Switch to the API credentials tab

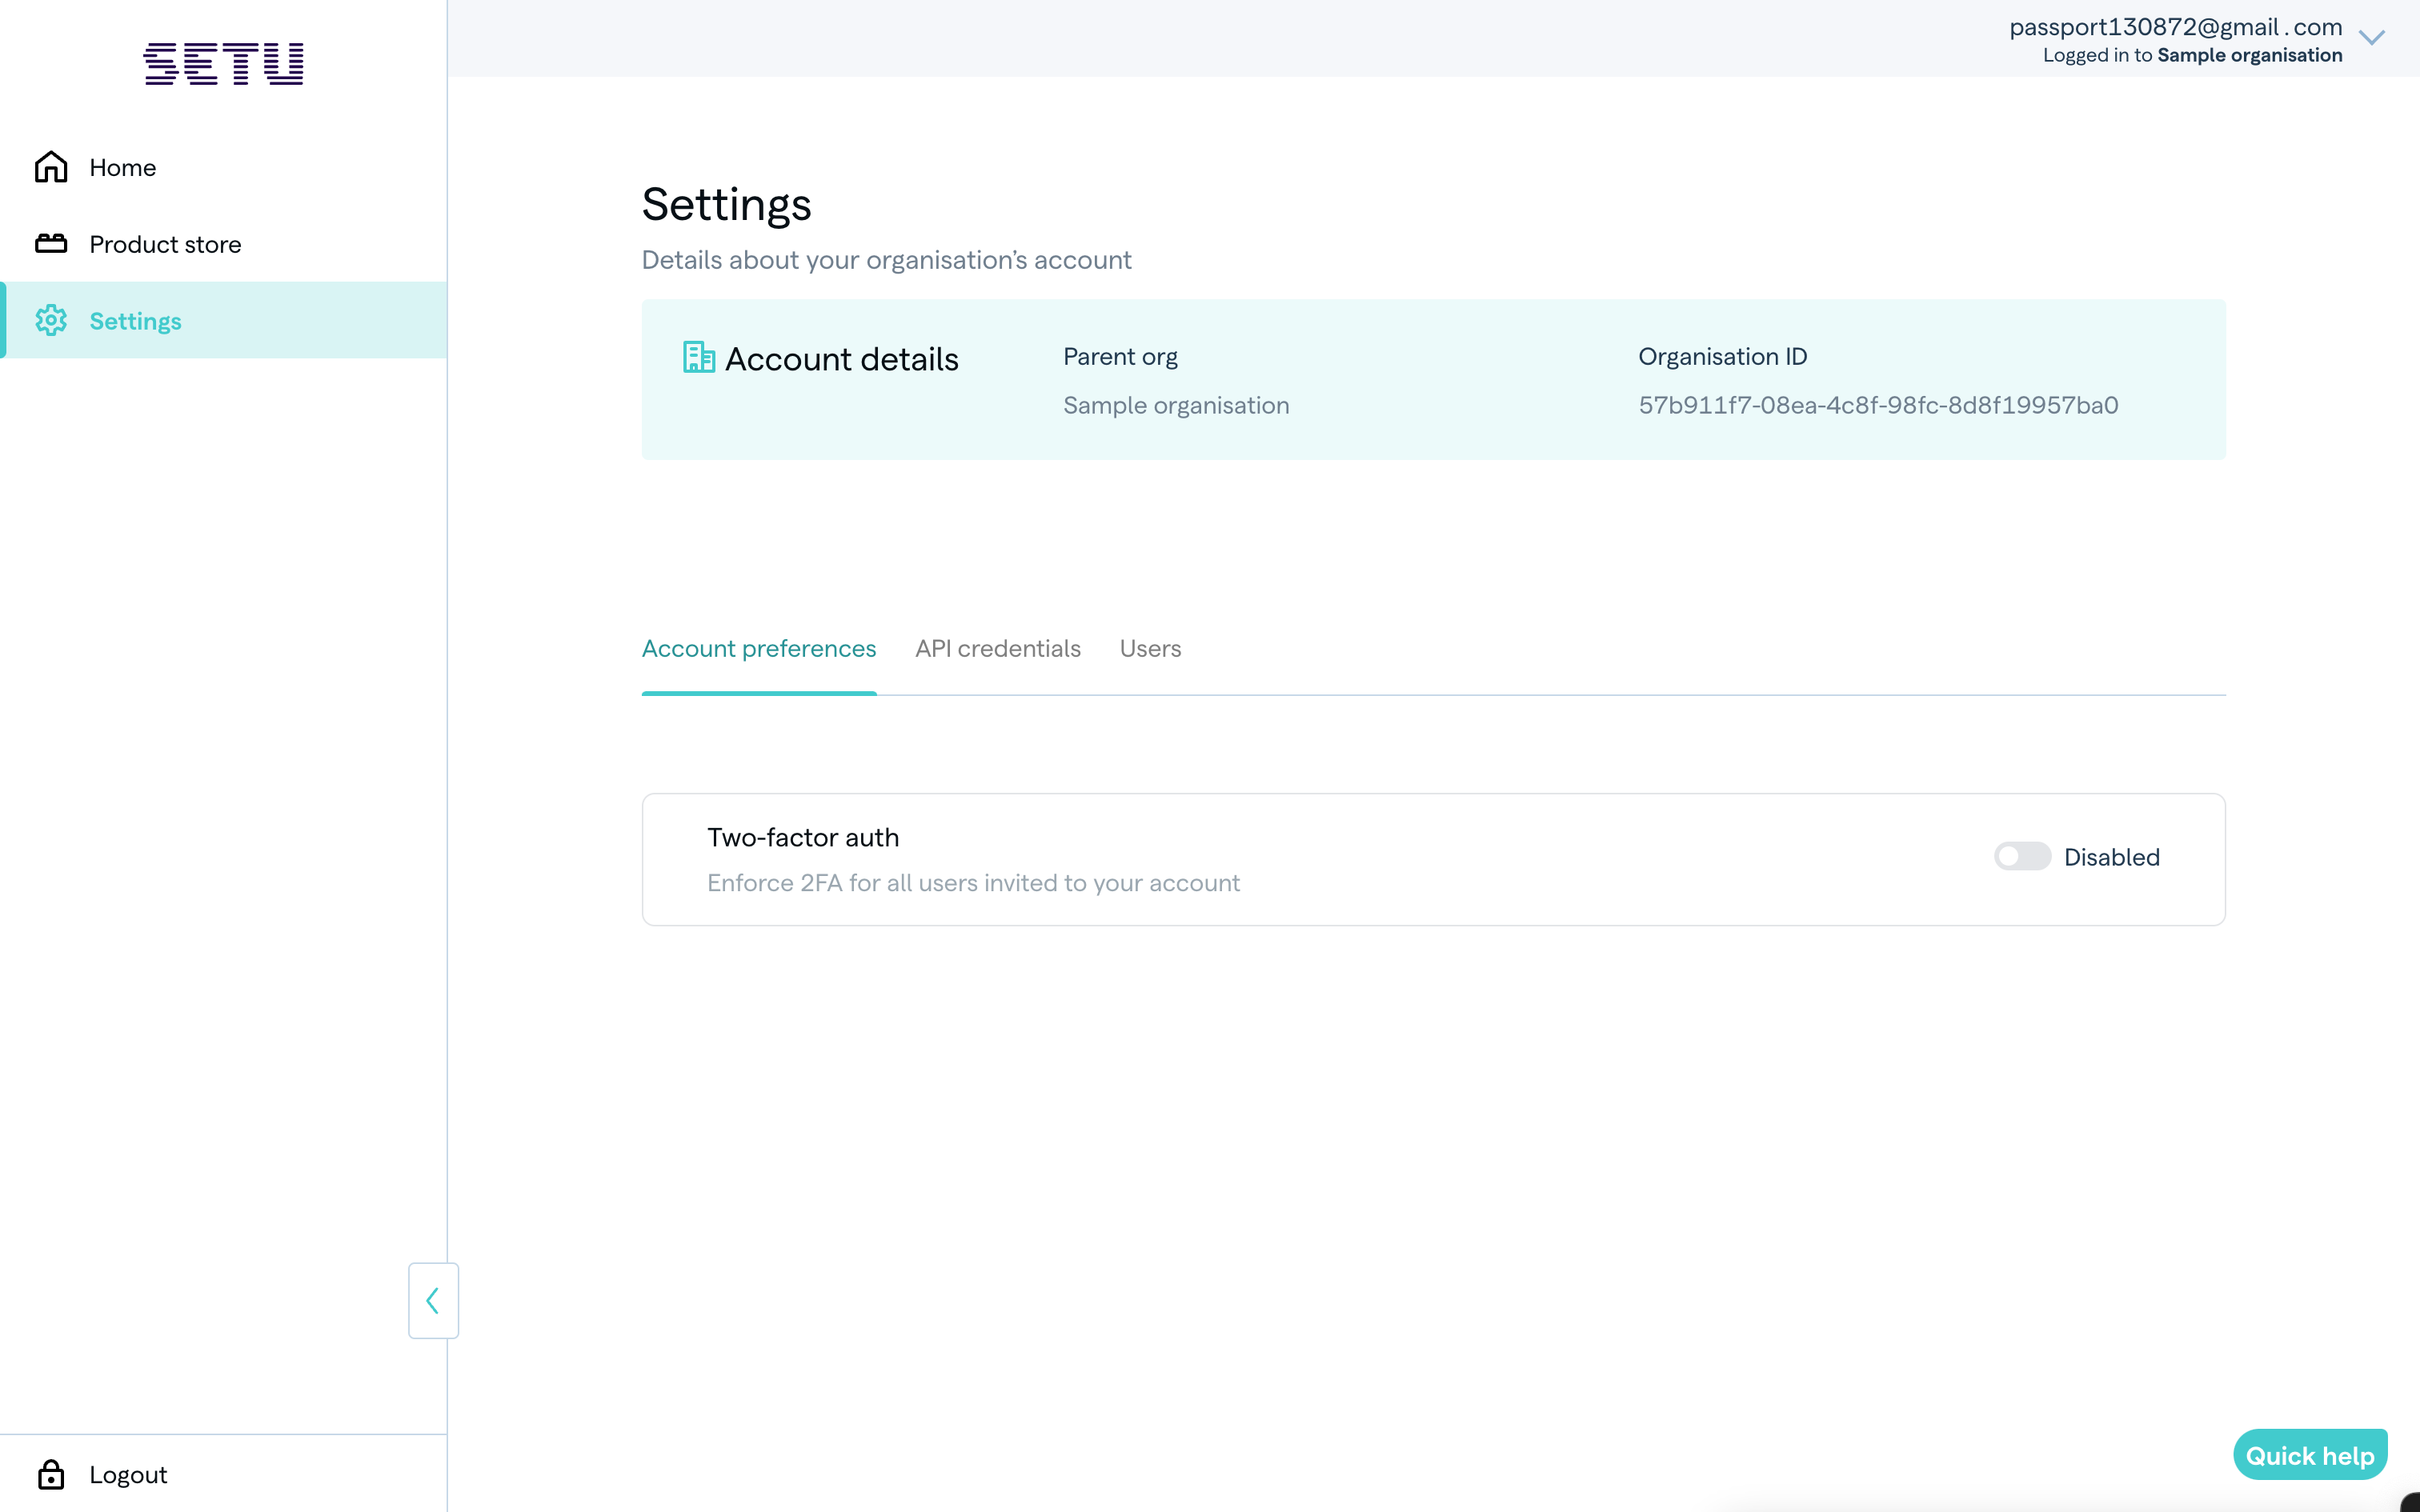pyautogui.click(x=997, y=648)
